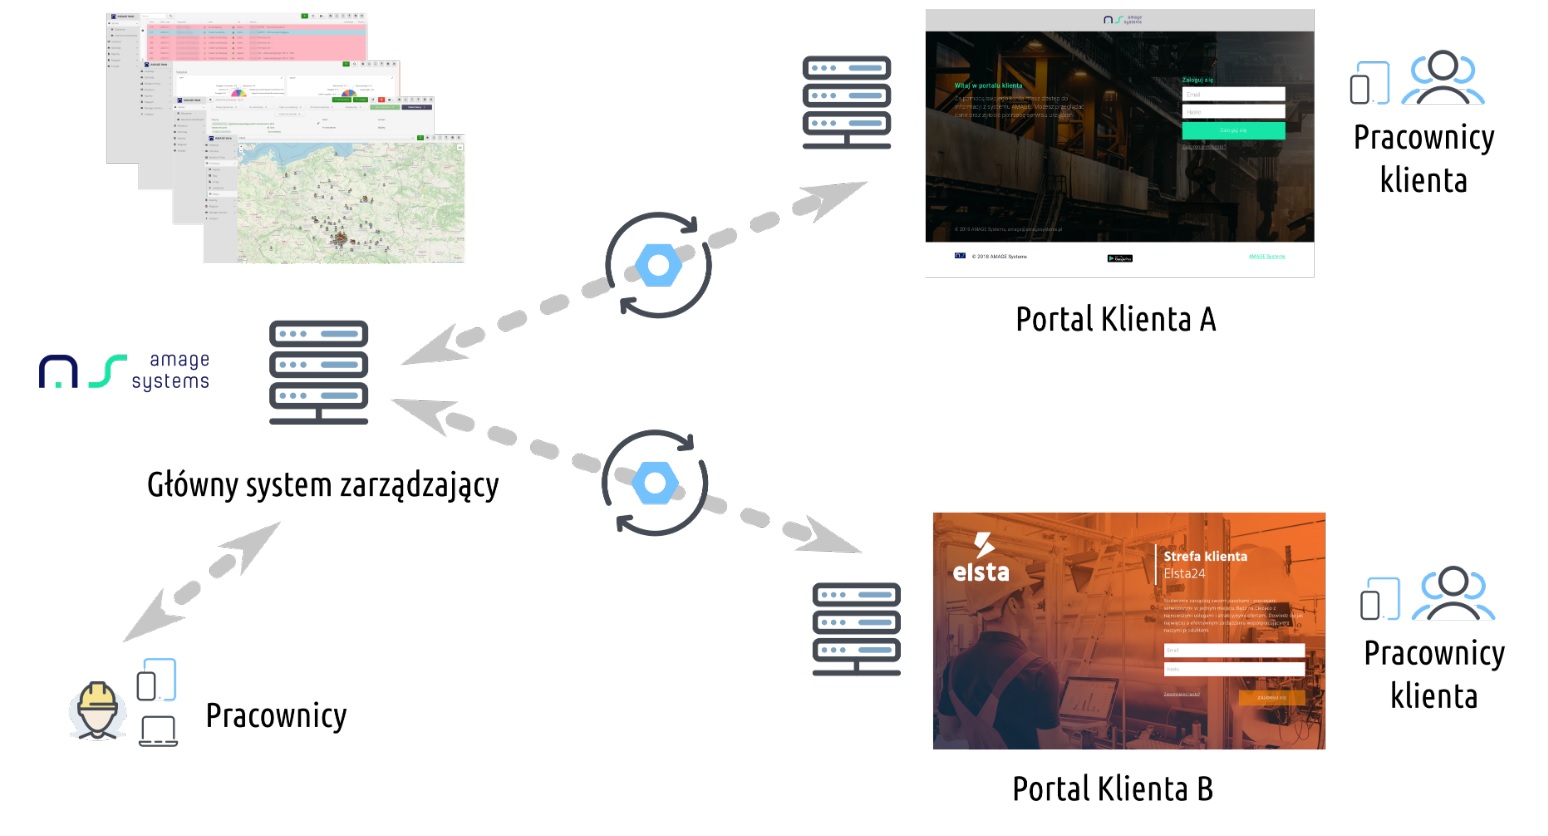The height and width of the screenshot is (836, 1548).
Task: Click the AMAGE Systems footer link in Portal A
Action: (1267, 256)
